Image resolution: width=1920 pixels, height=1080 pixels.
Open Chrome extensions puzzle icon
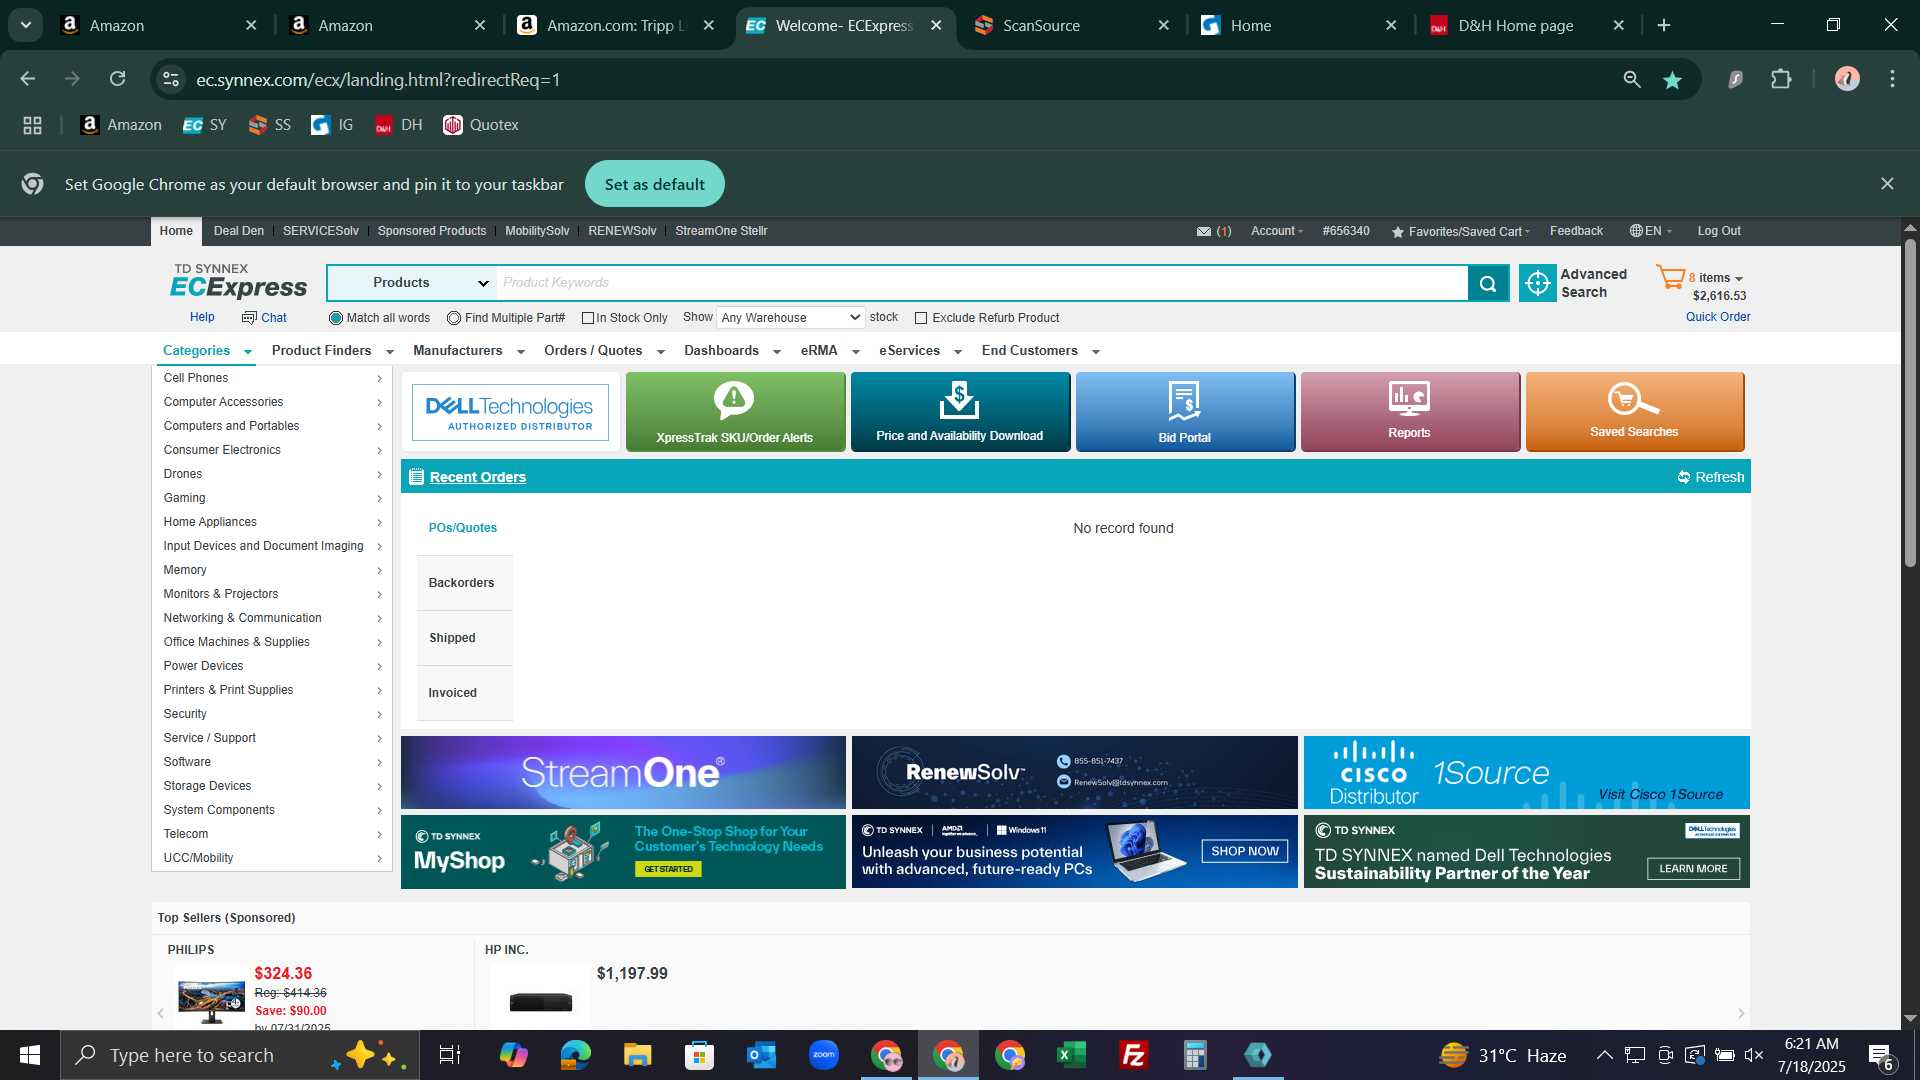(x=1781, y=79)
